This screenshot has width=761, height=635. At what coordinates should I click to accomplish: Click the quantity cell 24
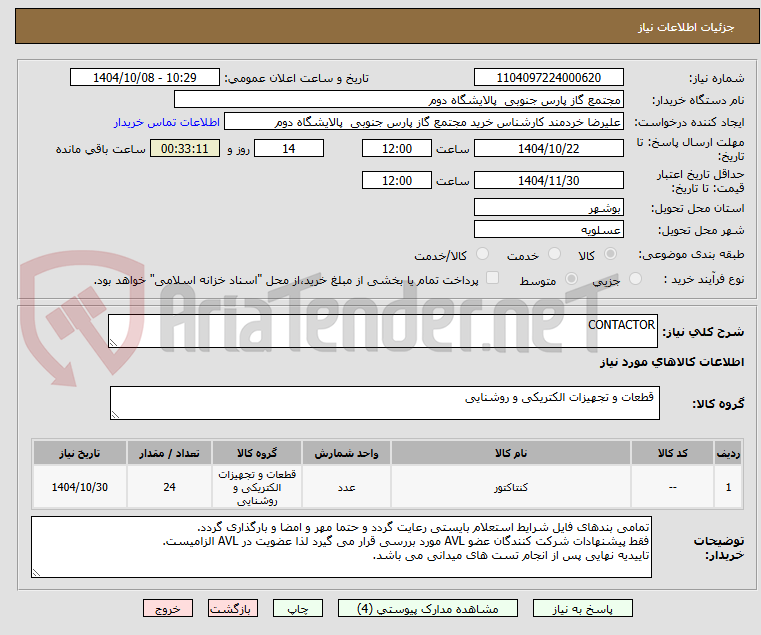[x=169, y=487]
